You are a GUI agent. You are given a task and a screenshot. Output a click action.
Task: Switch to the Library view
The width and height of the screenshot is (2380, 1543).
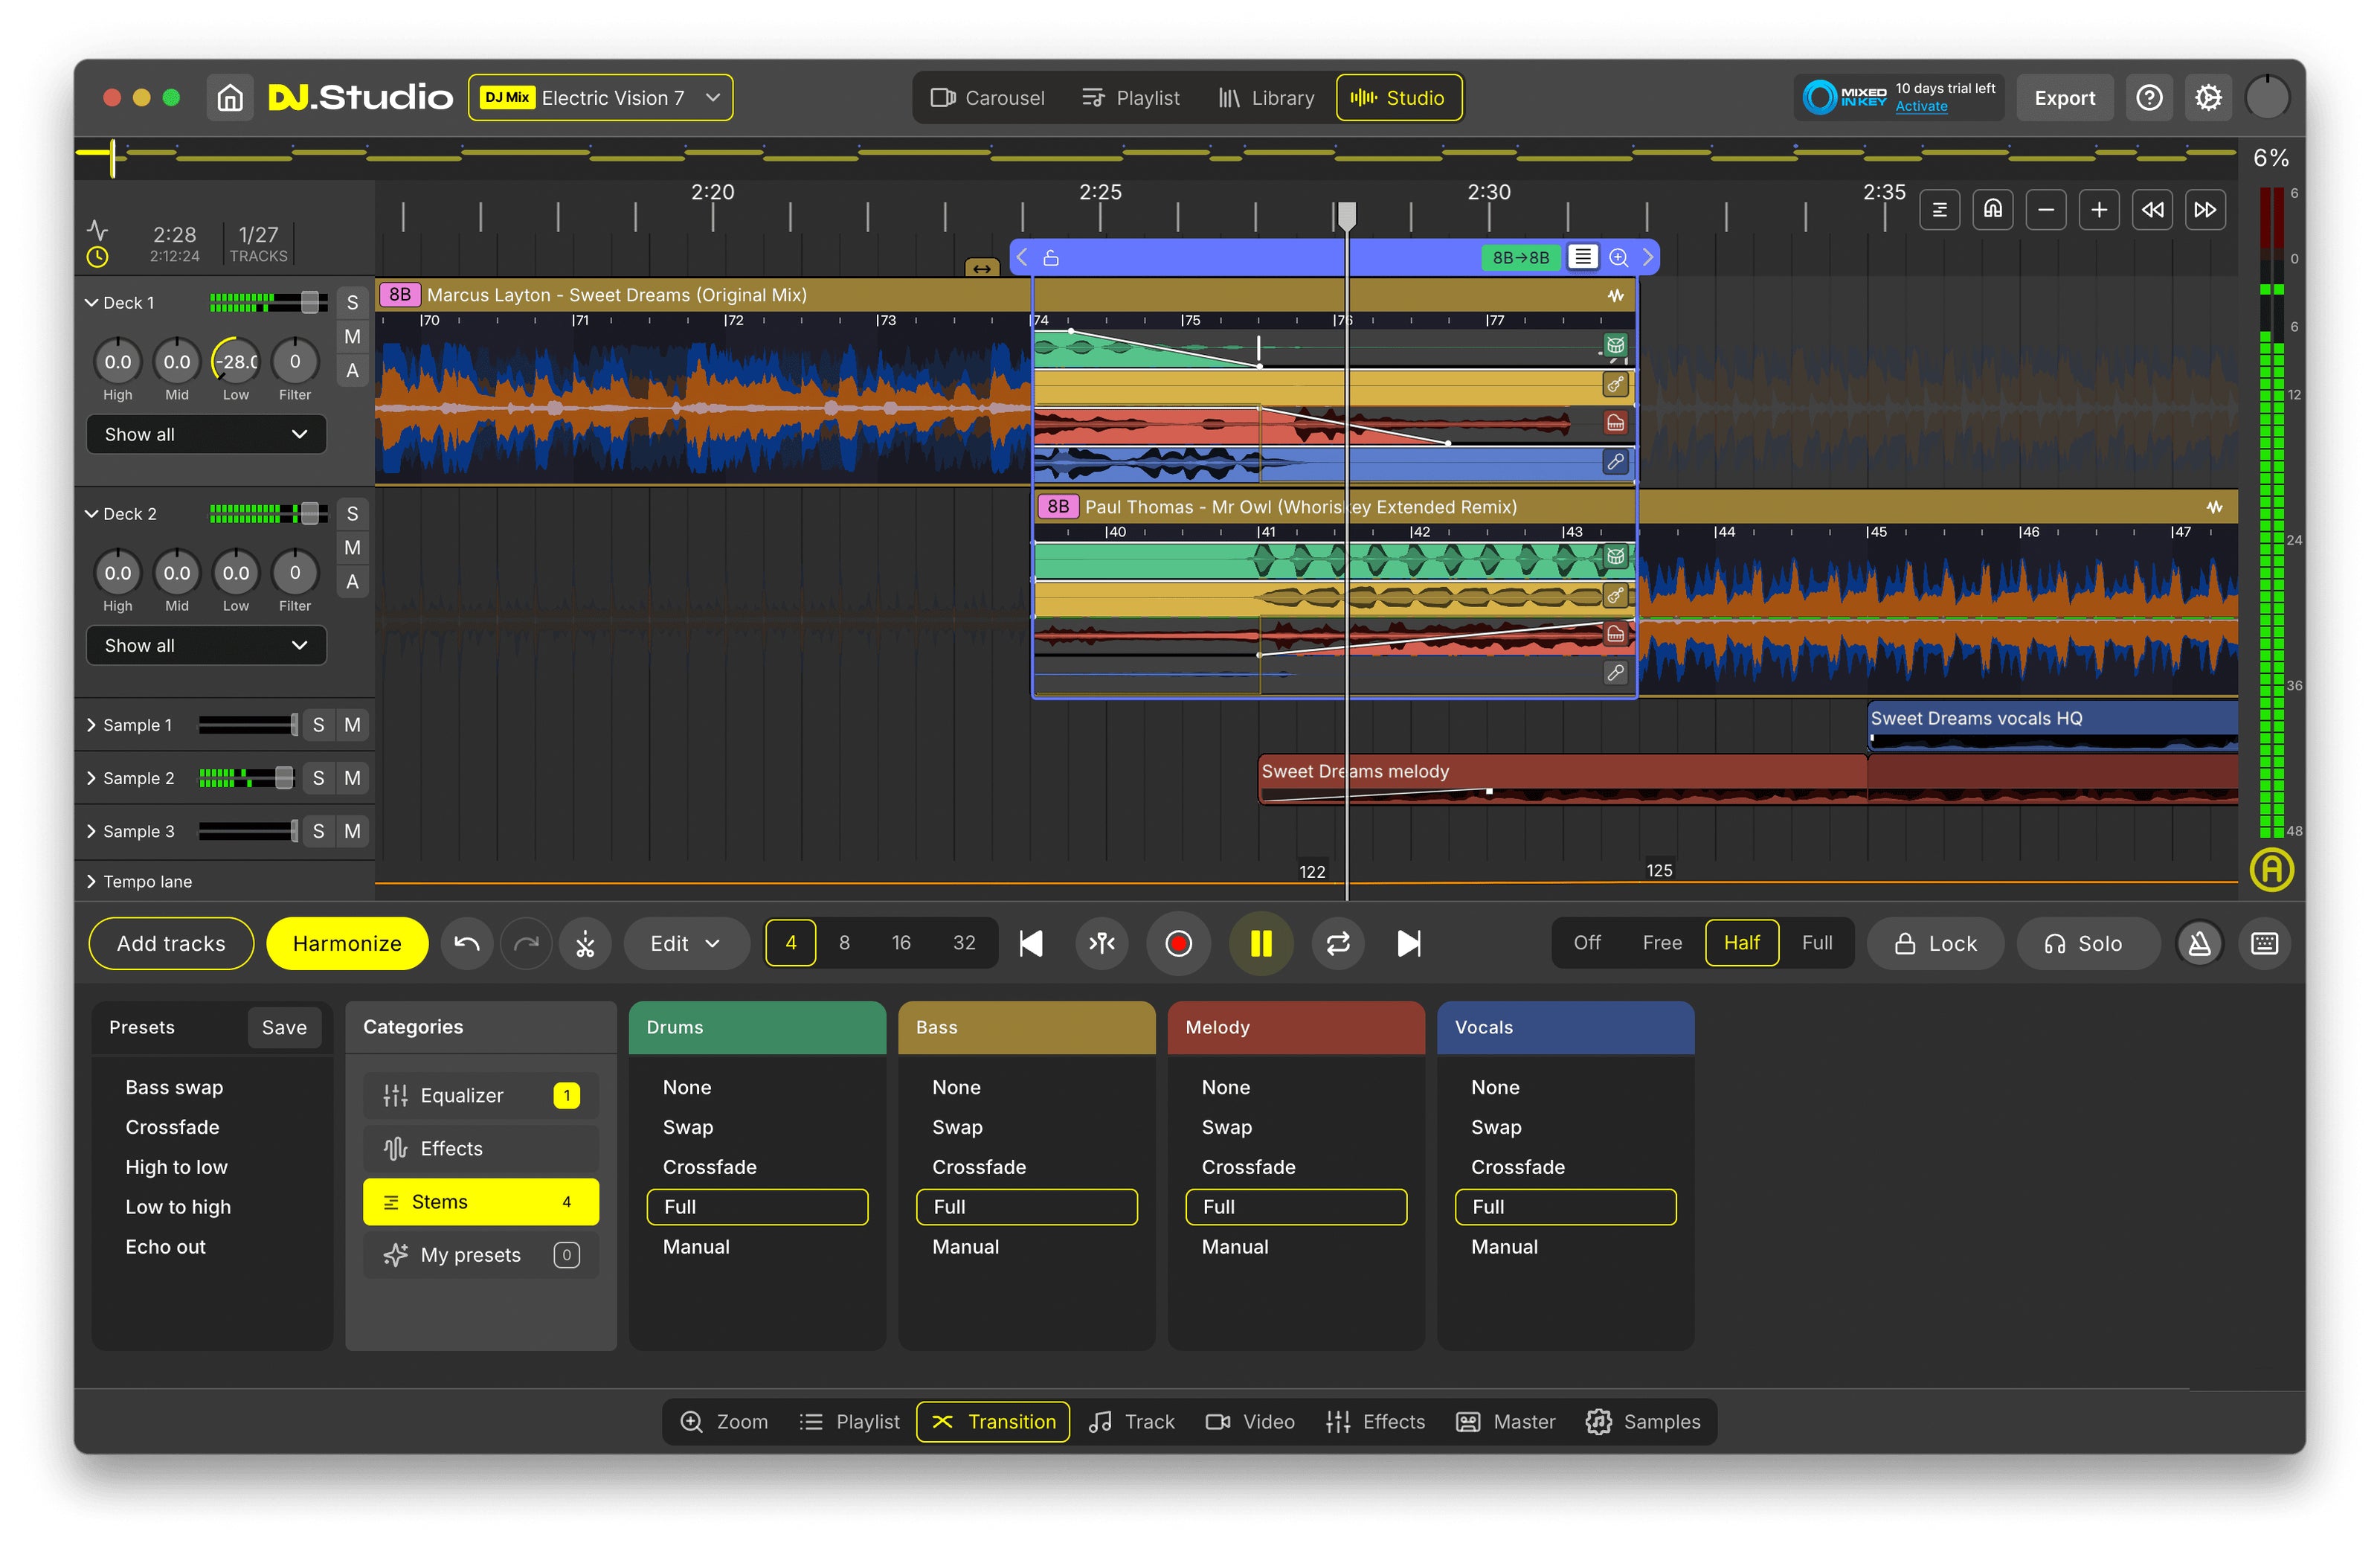point(1266,98)
